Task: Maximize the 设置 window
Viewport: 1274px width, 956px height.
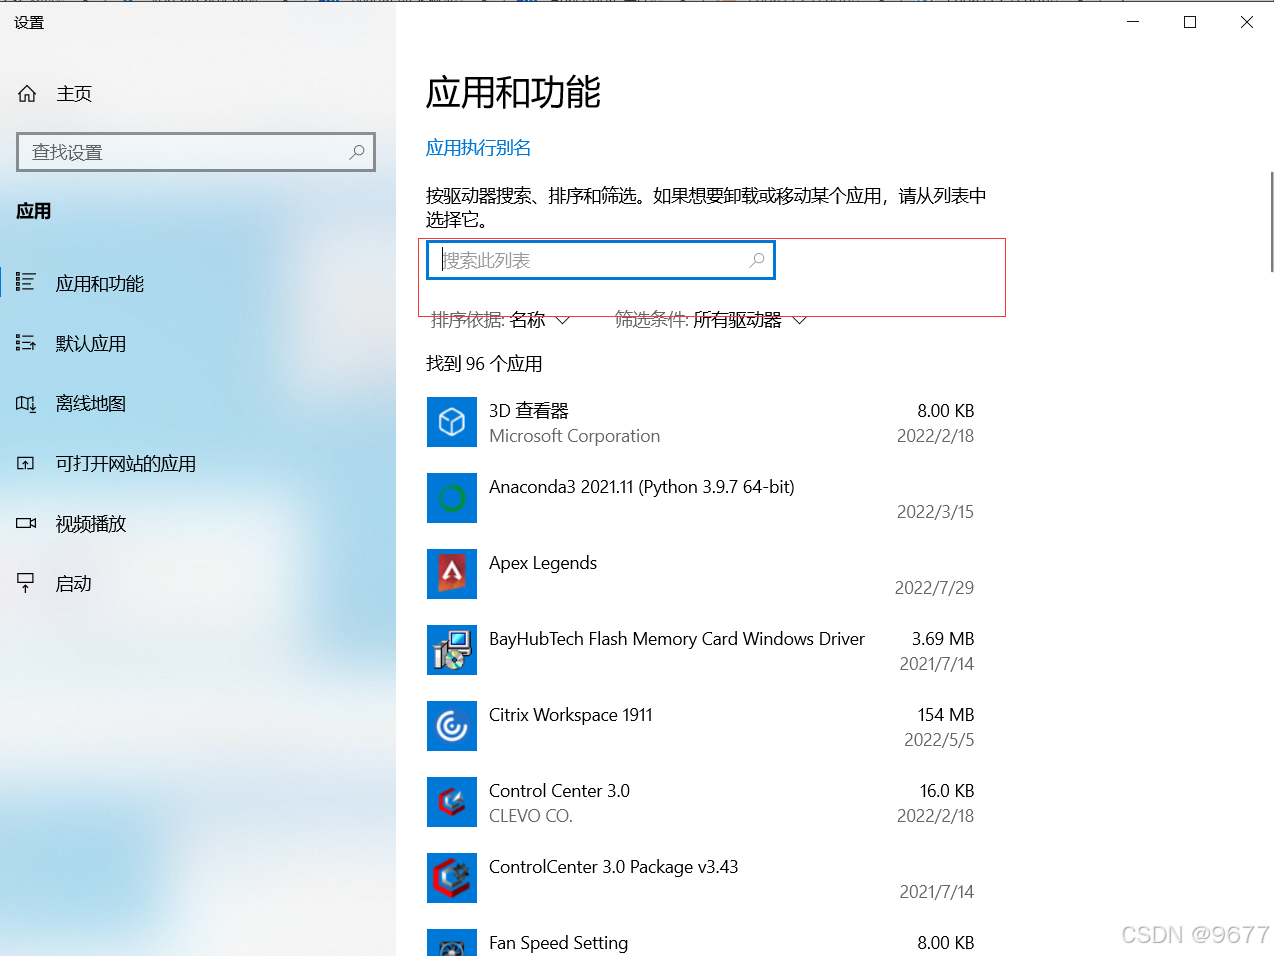Action: [1190, 22]
